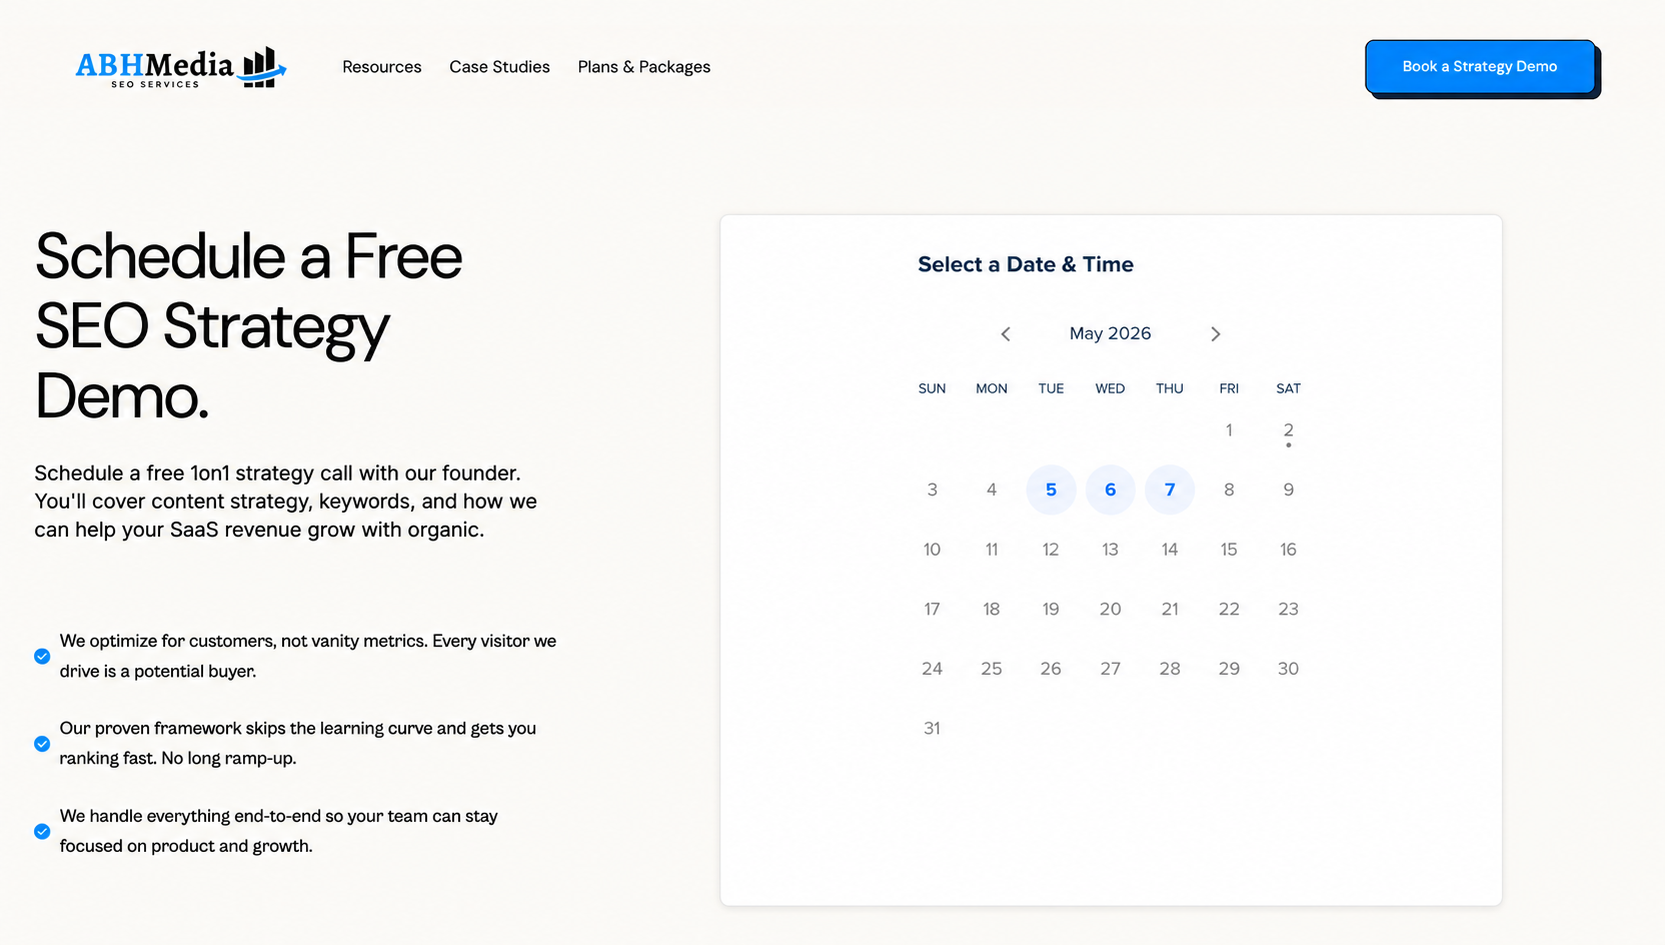The height and width of the screenshot is (945, 1665).
Task: Click the date 13 in calendar
Action: coord(1110,550)
